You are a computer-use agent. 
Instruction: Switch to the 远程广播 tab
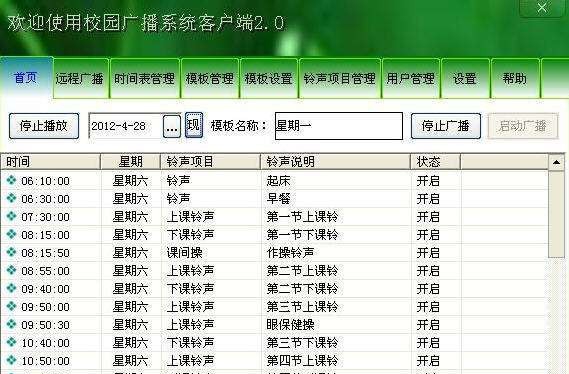tap(81, 78)
